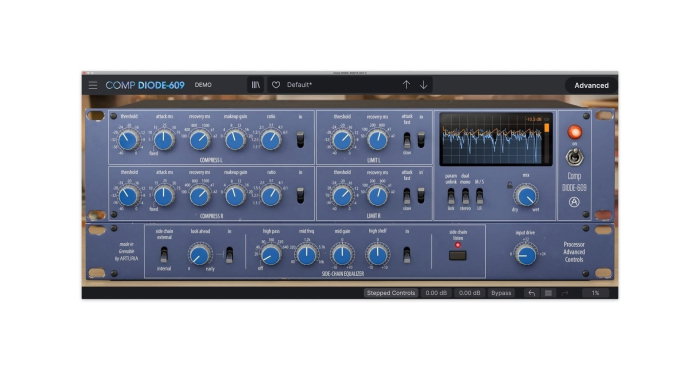Click the 1% CPU meter readout

[596, 293]
